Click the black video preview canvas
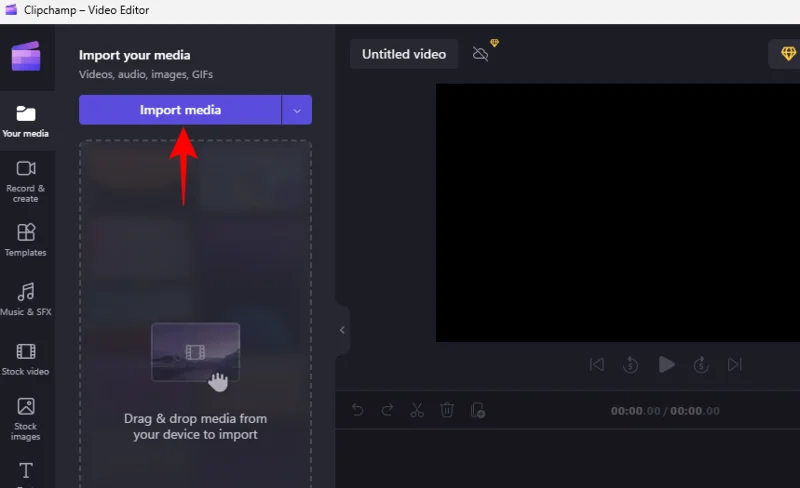This screenshot has height=488, width=800. click(x=618, y=213)
